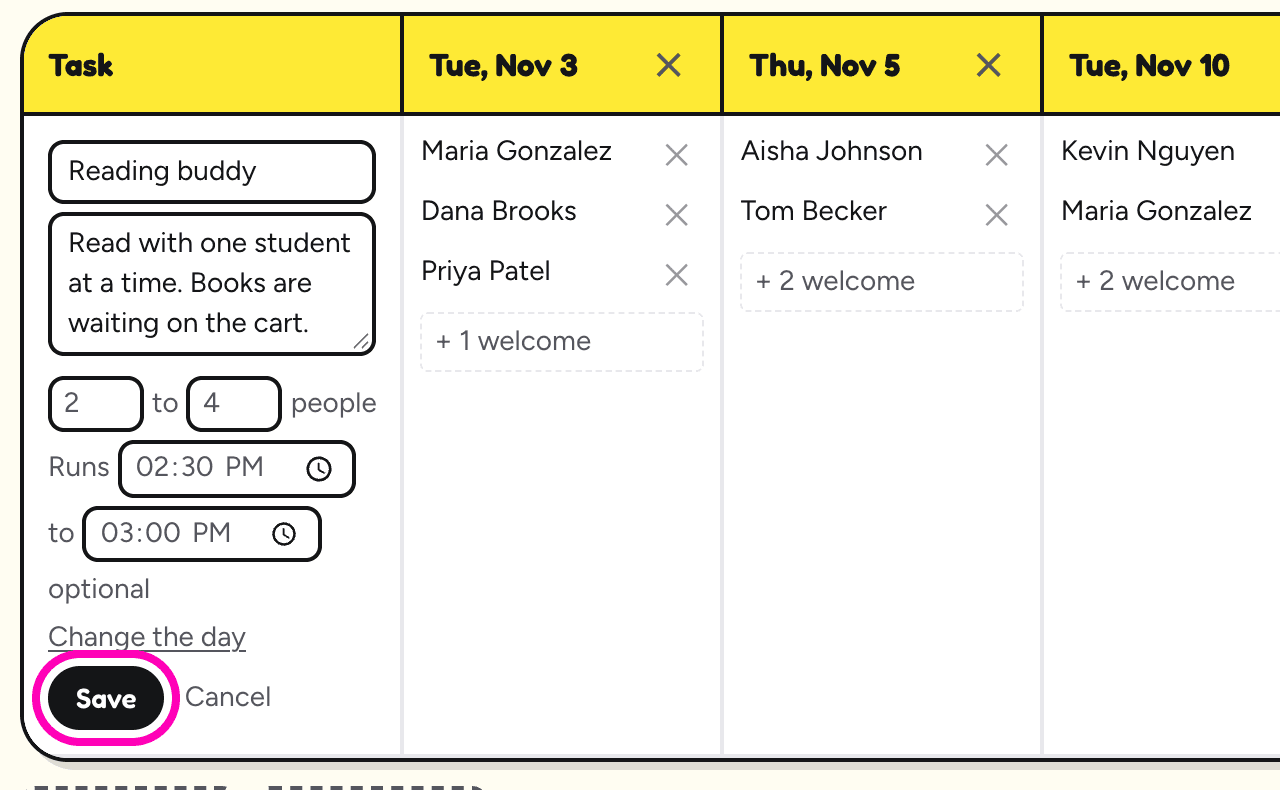The height and width of the screenshot is (790, 1280).
Task: Edit the task description text area
Action: 212,284
